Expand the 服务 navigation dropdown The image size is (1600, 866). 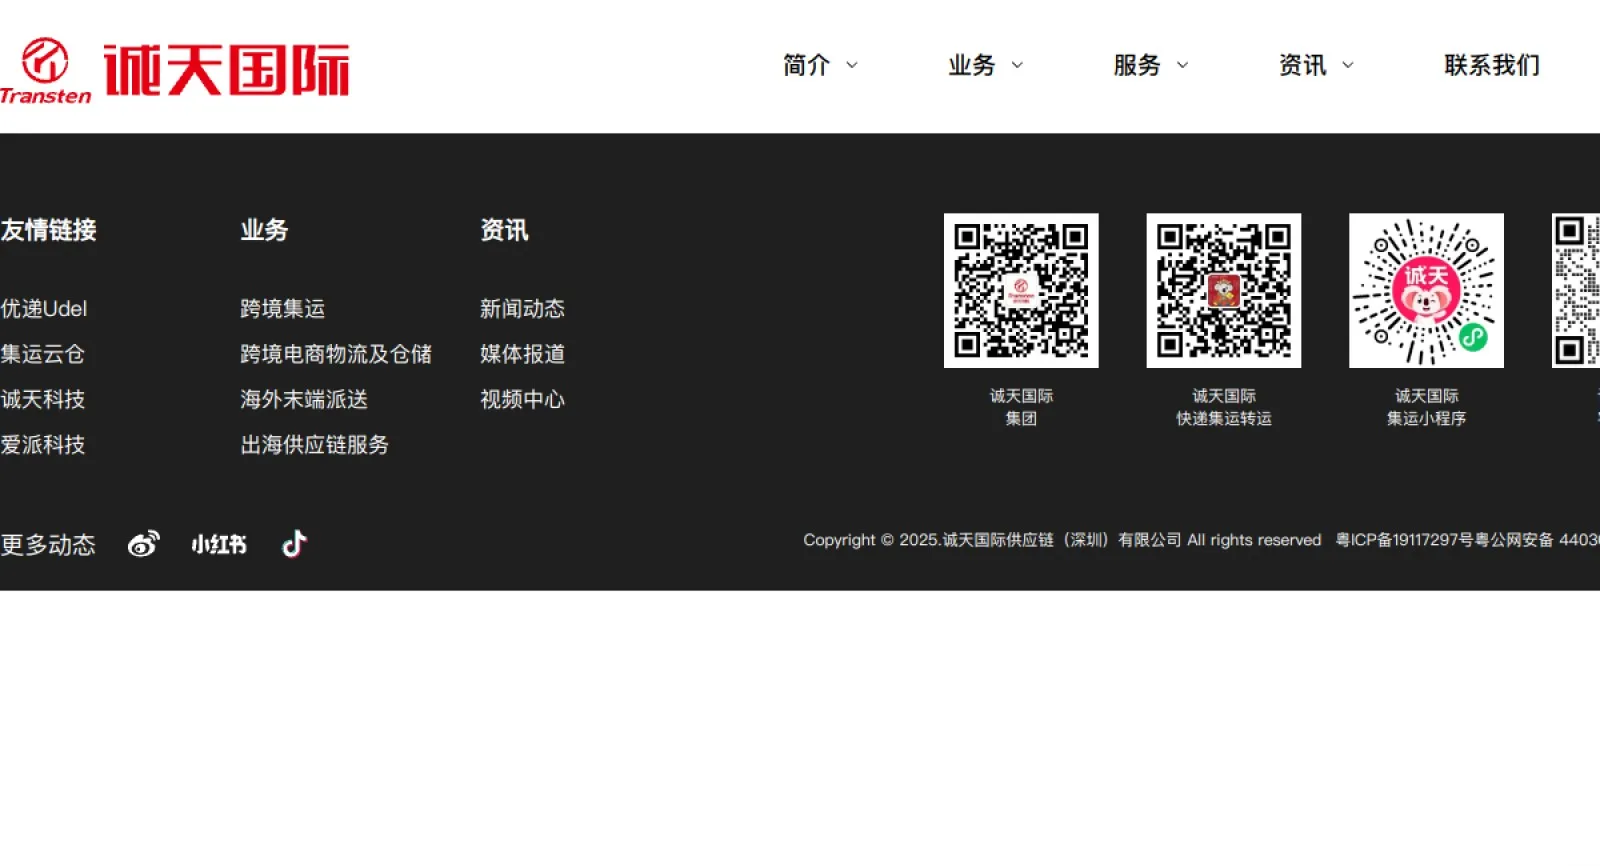pos(1150,66)
